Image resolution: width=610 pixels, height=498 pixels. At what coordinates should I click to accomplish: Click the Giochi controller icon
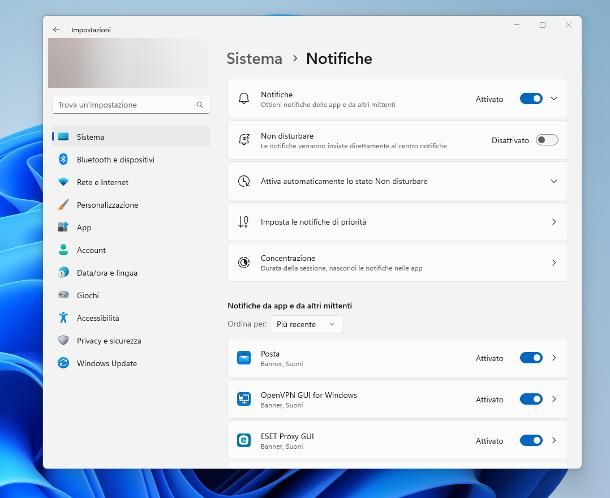(x=63, y=295)
